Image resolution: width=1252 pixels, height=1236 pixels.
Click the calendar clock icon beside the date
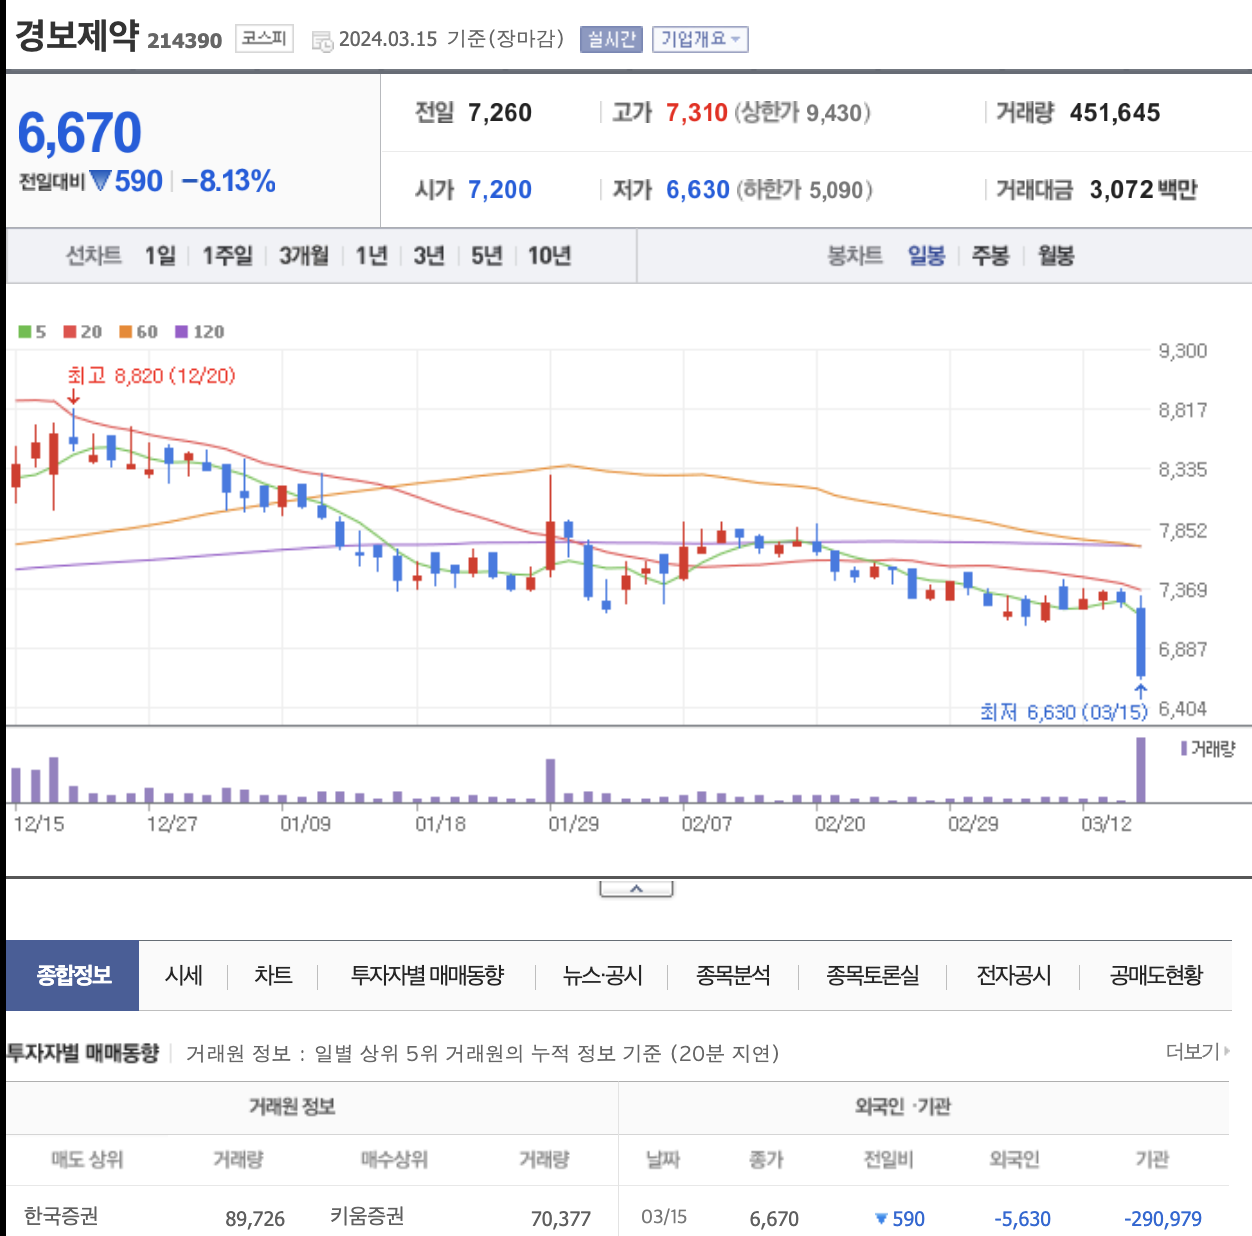[x=322, y=41]
